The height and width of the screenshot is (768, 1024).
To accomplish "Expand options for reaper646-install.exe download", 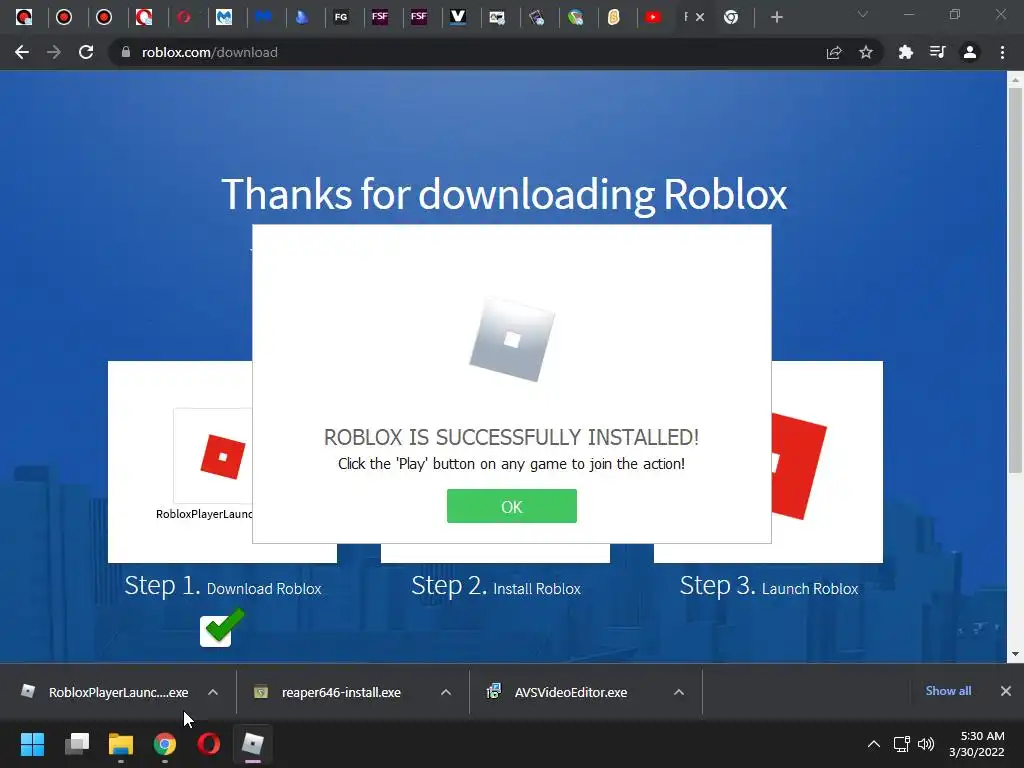I will tap(446, 692).
